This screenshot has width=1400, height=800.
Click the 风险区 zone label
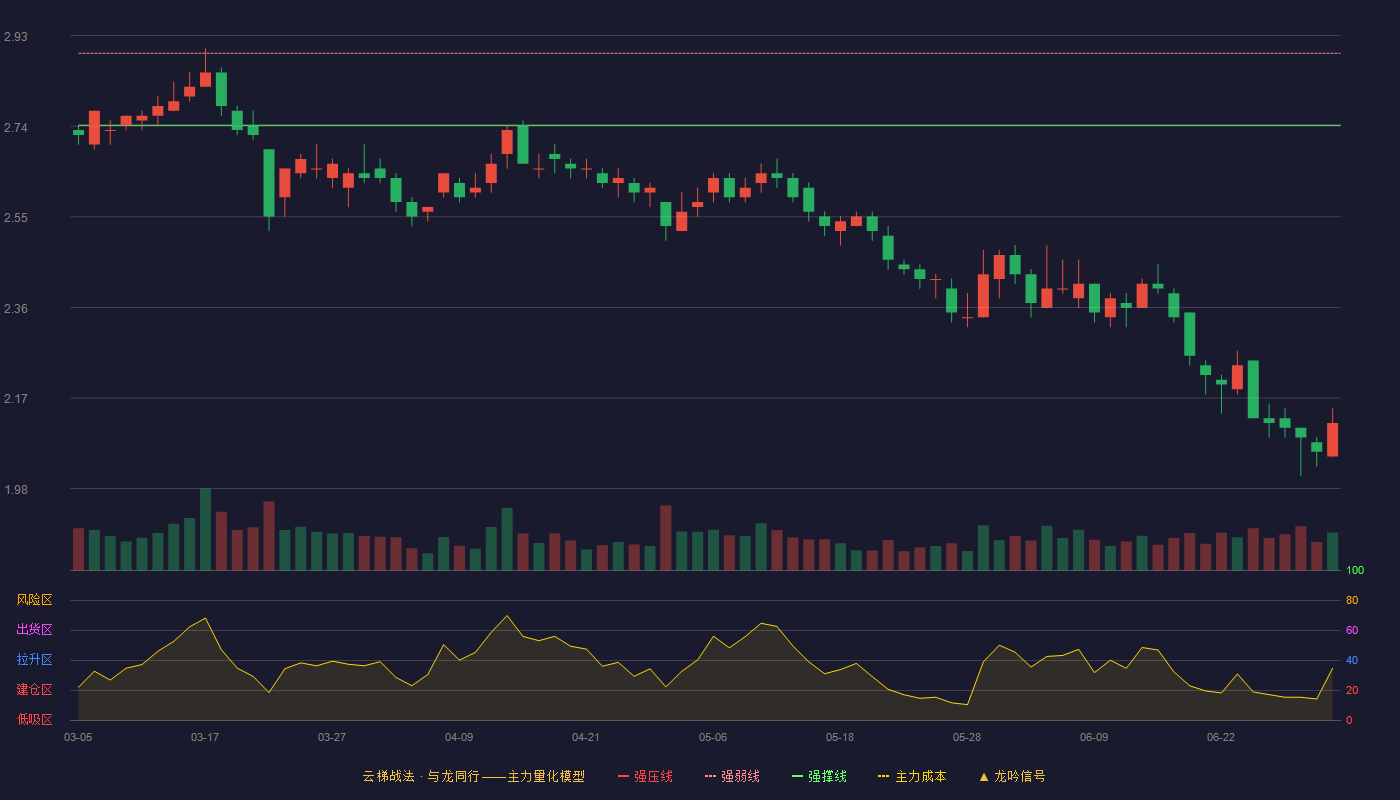click(x=34, y=600)
